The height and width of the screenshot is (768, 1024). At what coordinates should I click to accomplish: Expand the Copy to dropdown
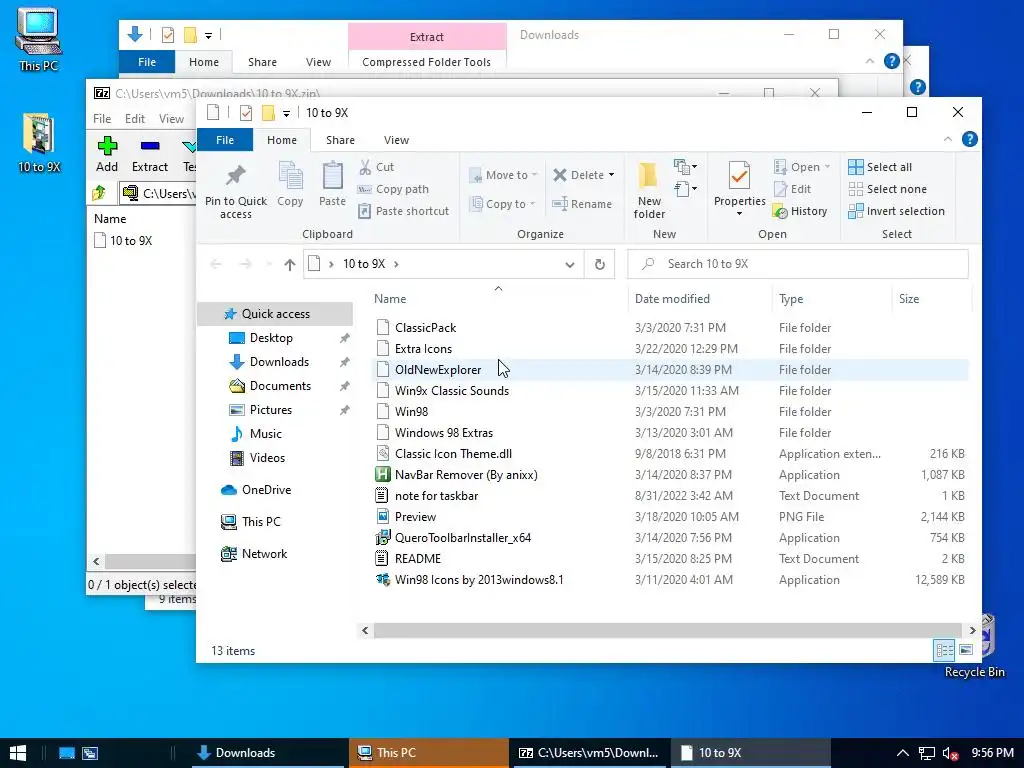click(532, 204)
